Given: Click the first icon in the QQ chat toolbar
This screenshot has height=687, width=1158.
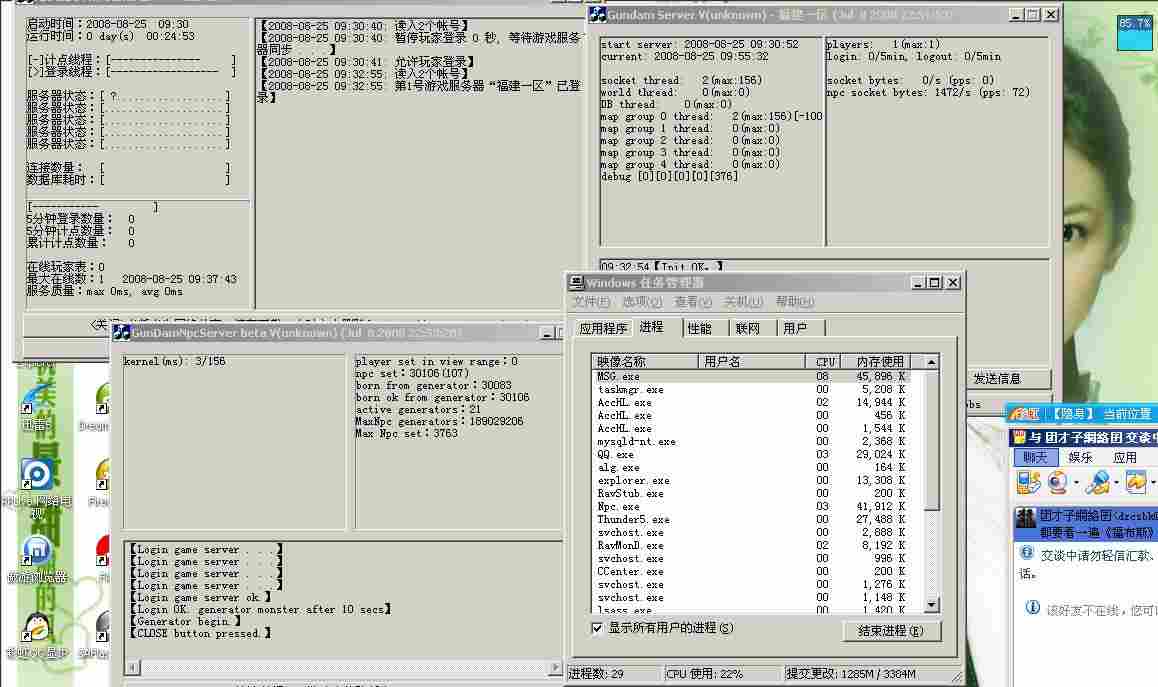Looking at the screenshot, I should (1027, 483).
